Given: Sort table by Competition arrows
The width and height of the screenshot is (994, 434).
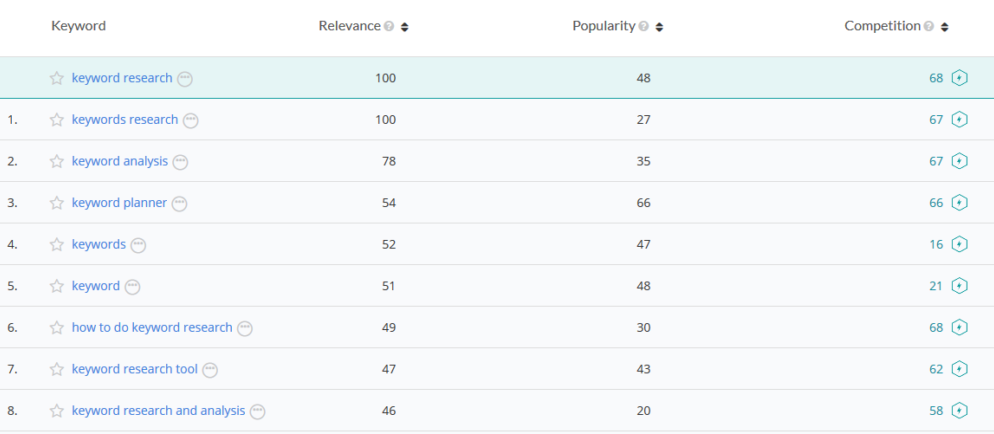Looking at the screenshot, I should [x=944, y=27].
